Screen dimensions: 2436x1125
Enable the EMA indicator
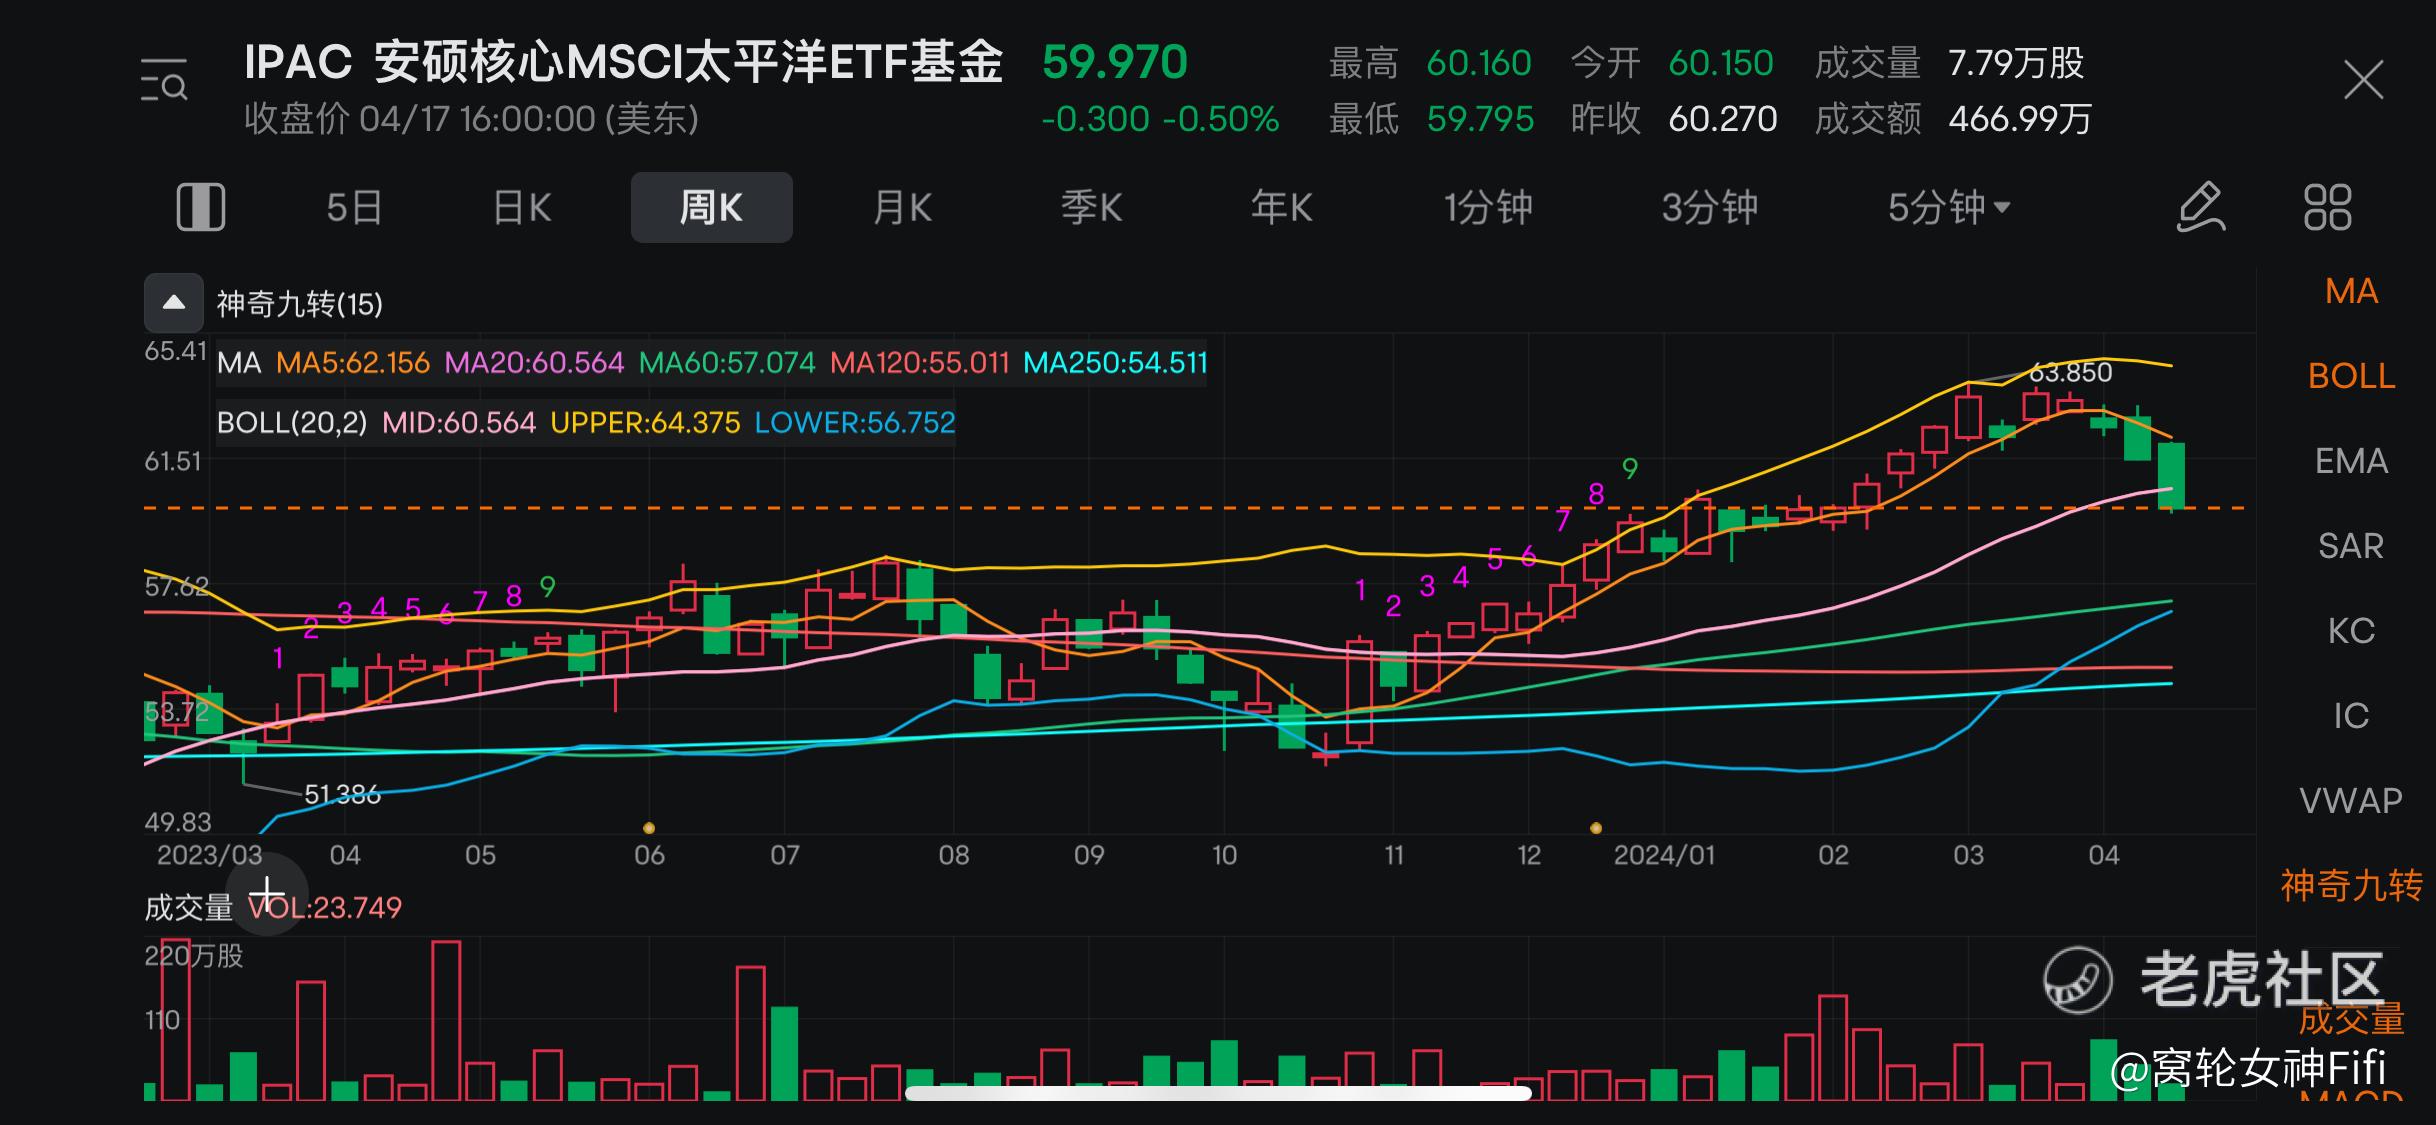pyautogui.click(x=2351, y=461)
